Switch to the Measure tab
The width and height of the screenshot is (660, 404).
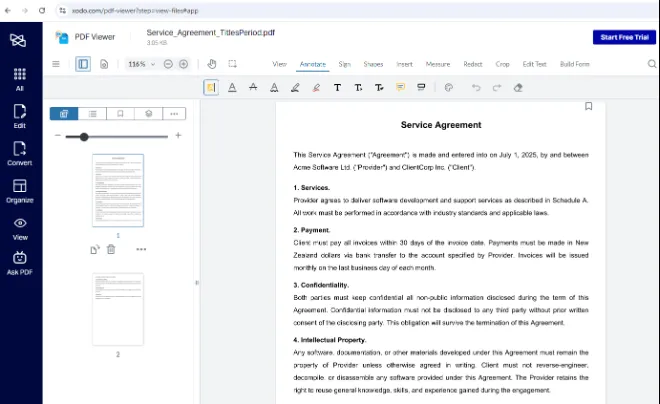[x=438, y=64]
